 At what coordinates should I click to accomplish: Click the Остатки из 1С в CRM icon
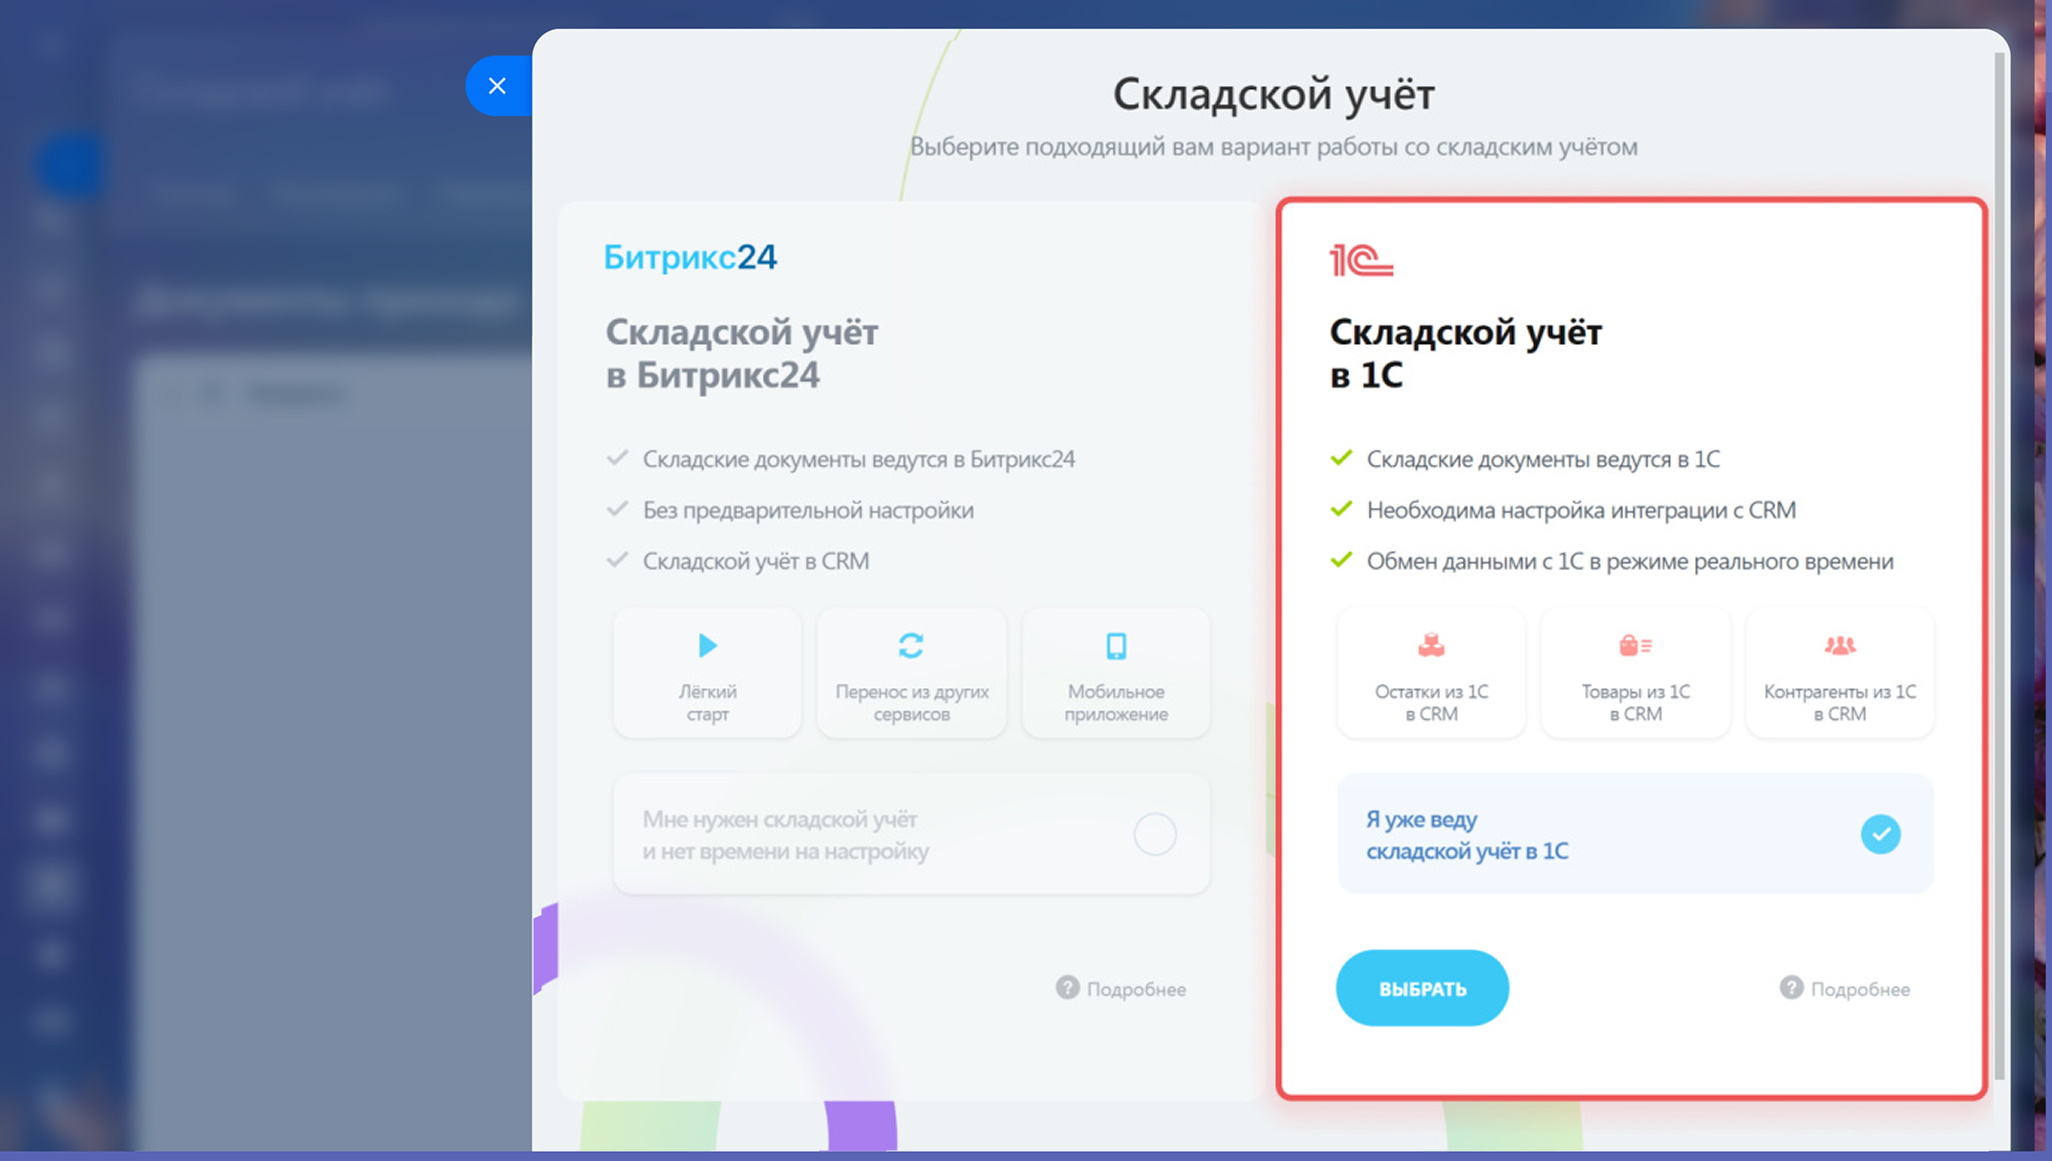1431,645
